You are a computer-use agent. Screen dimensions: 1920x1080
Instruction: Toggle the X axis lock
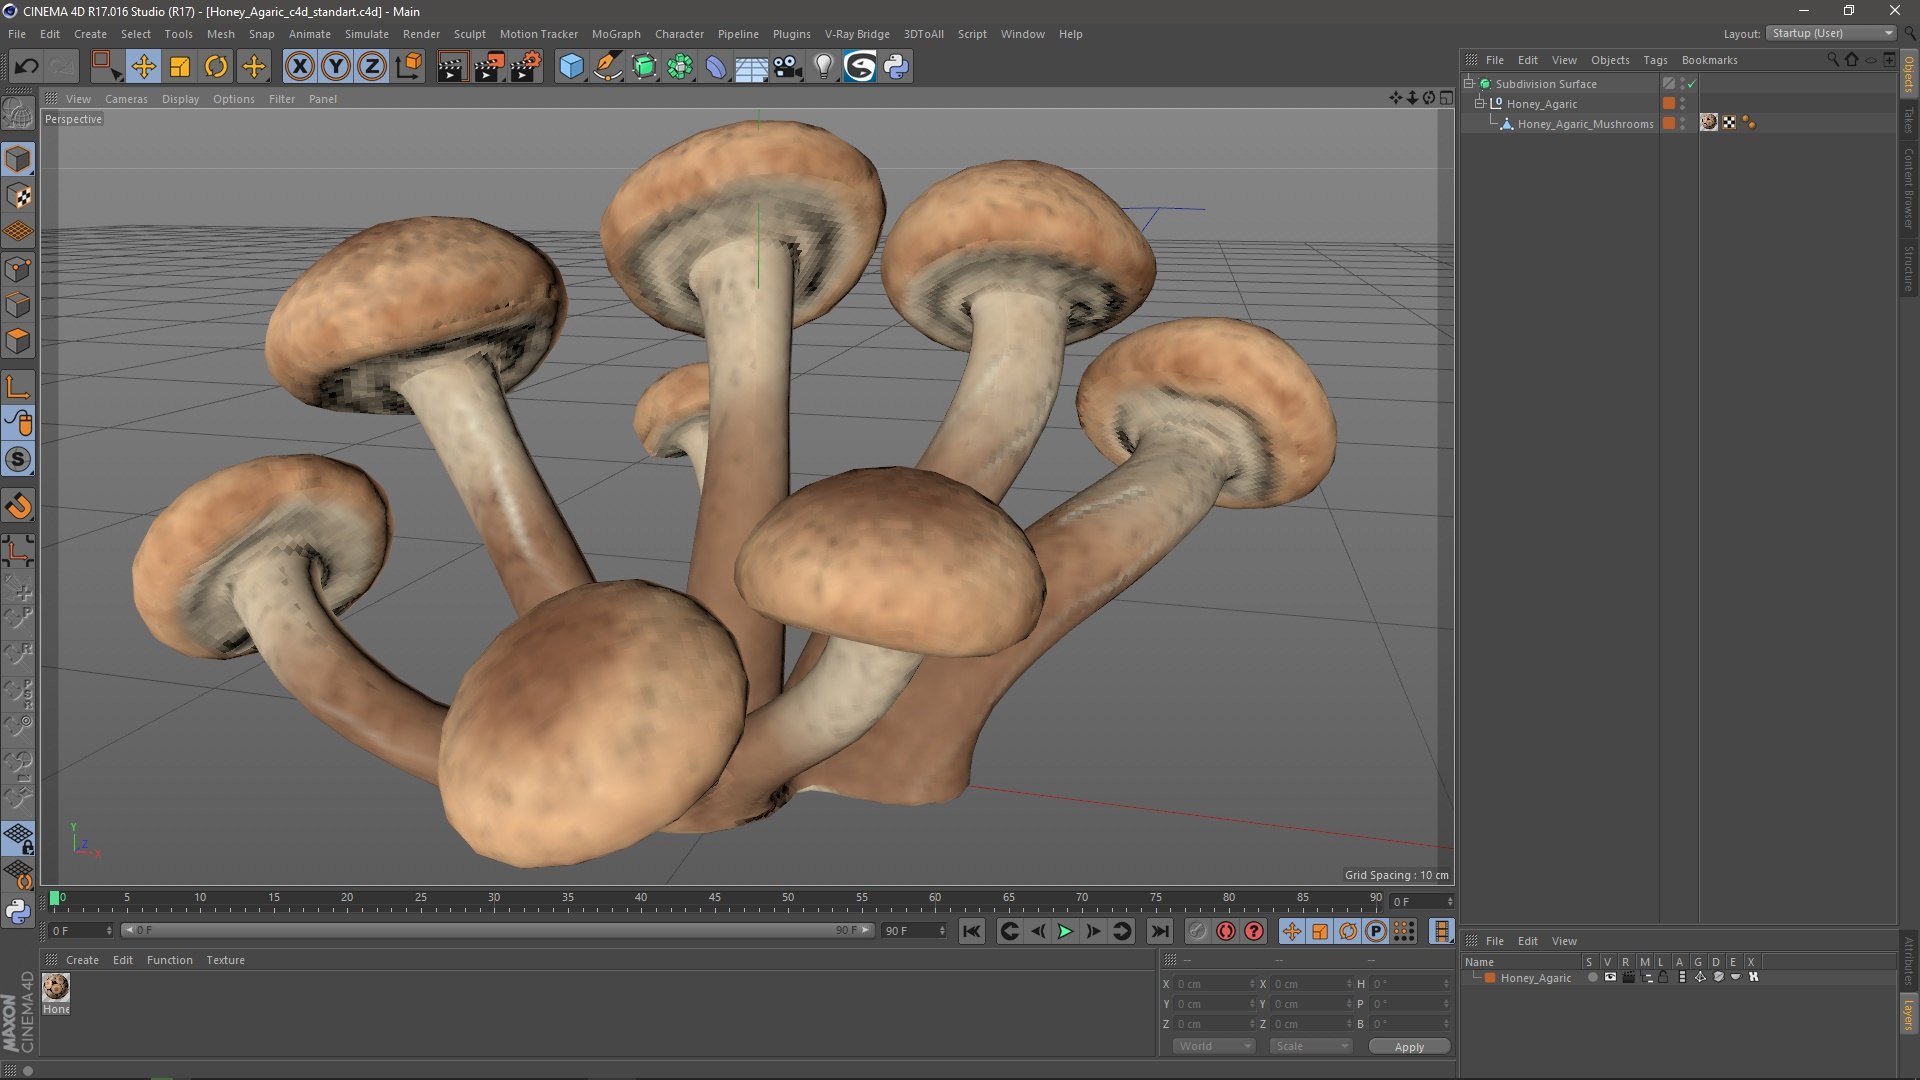point(299,67)
